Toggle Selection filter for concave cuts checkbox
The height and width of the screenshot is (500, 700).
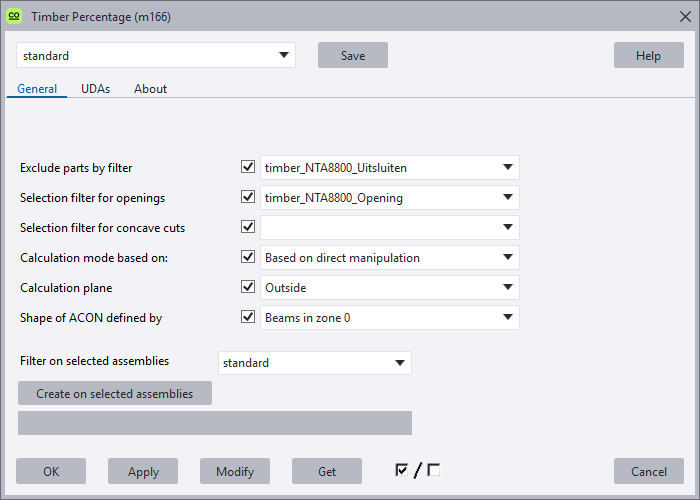(248, 227)
